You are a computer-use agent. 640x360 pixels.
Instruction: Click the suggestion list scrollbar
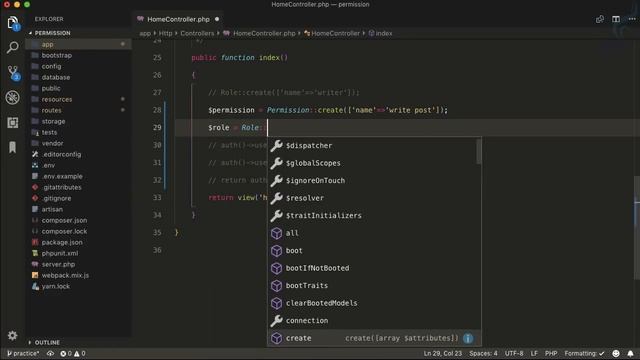tap(479, 151)
